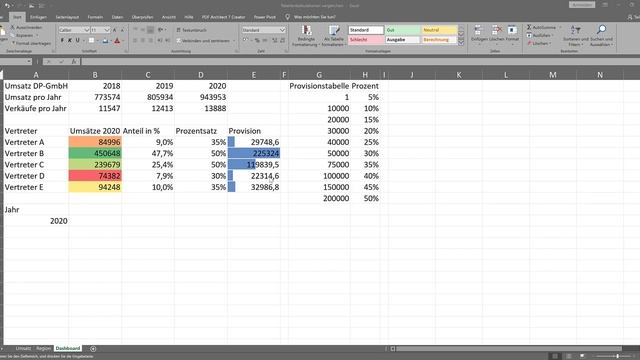Viewport: 640px width, 360px height.
Task: Click the insert function fx icon
Action: click(74, 62)
